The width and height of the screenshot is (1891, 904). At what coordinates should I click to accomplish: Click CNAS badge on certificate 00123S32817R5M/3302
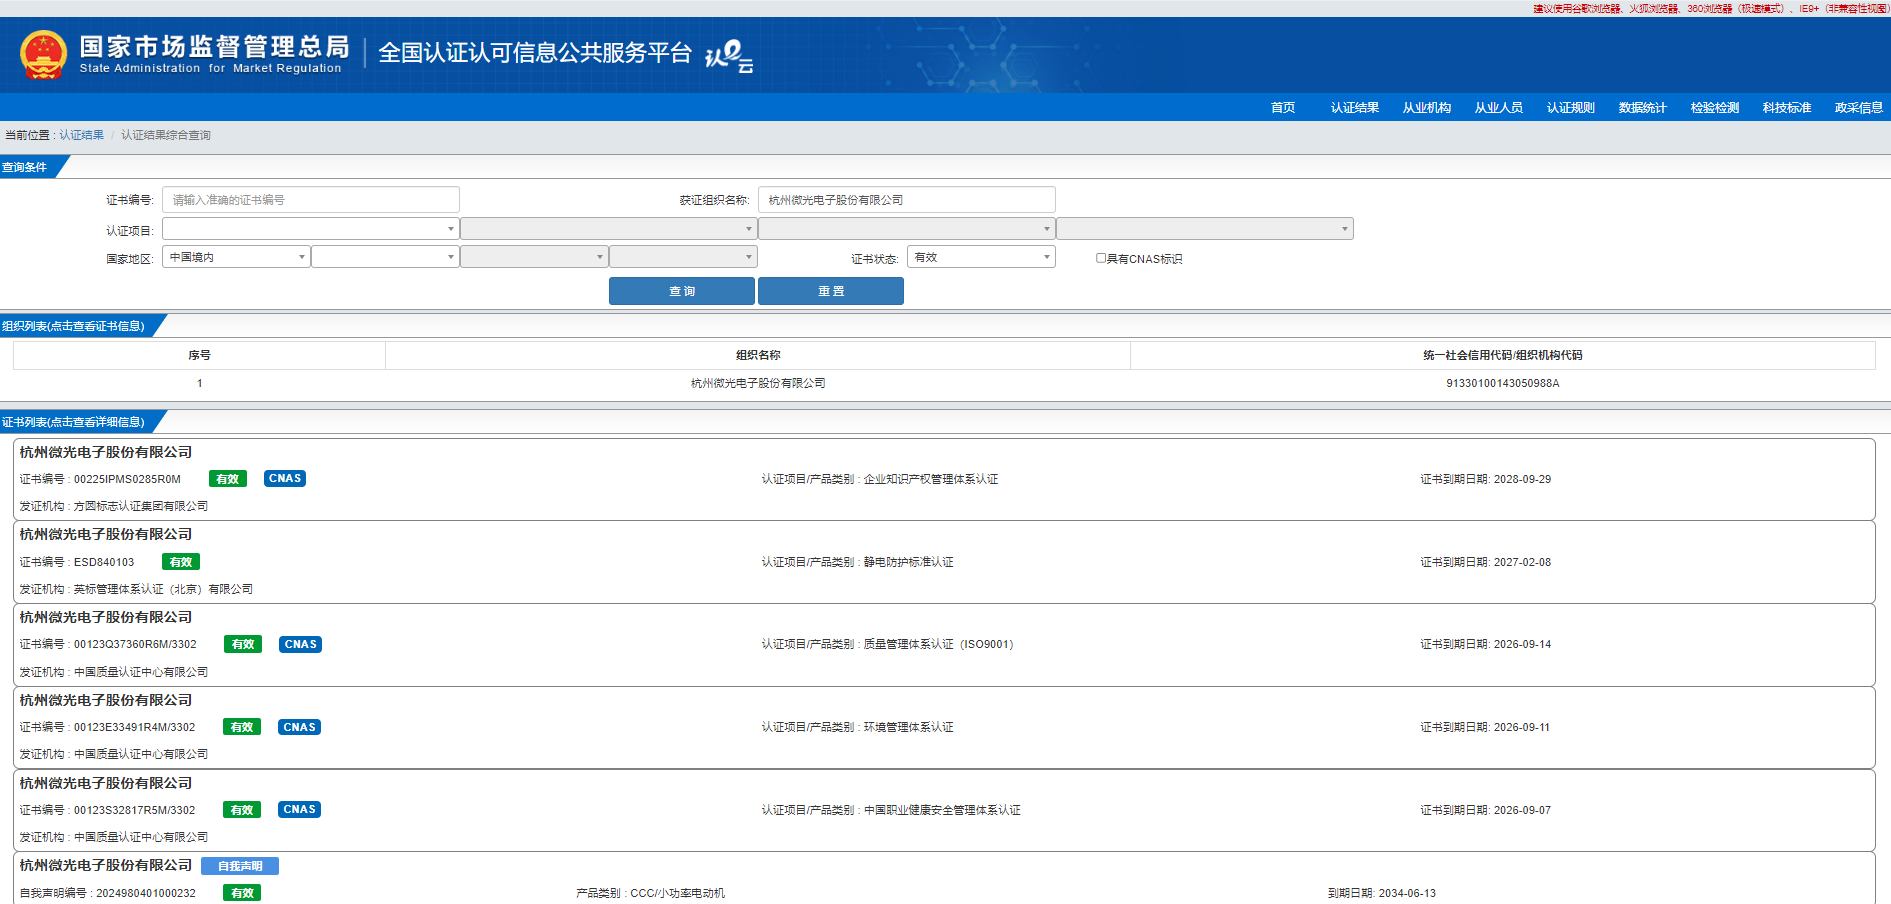(299, 810)
